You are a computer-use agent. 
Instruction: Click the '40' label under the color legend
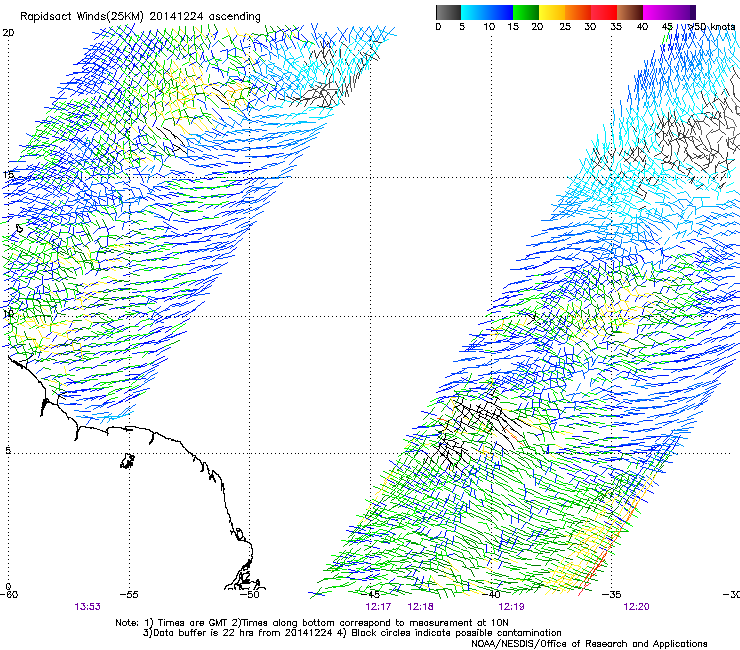coord(642,26)
